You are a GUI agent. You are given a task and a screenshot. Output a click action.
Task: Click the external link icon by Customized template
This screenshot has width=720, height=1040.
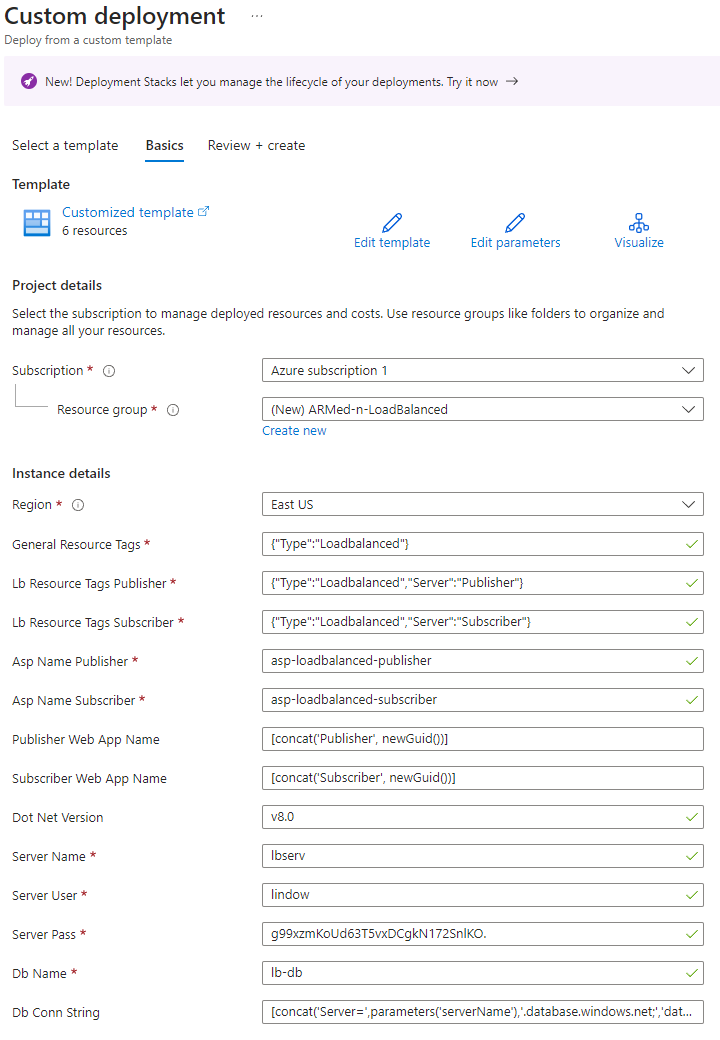tap(204, 212)
